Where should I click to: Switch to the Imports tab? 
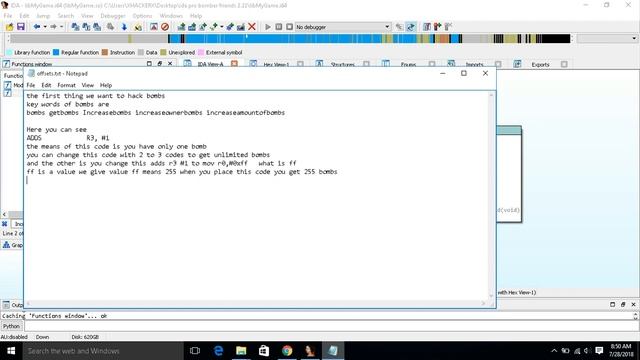point(475,64)
